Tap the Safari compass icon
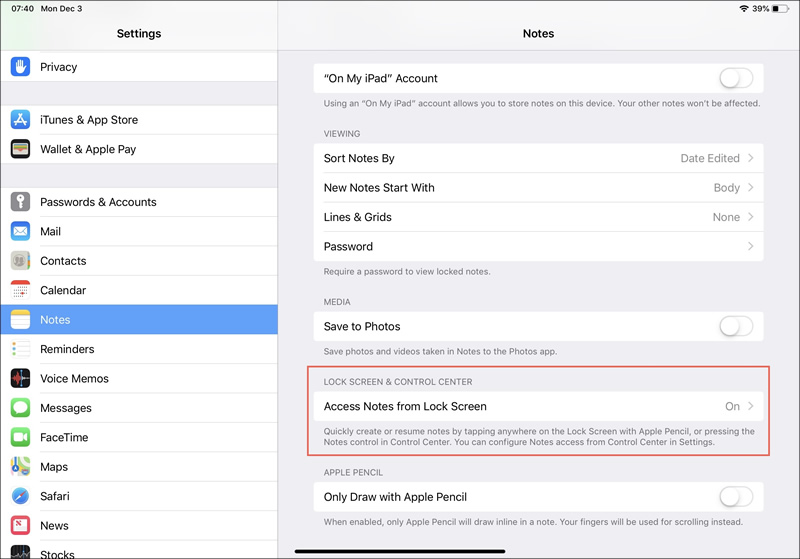800x559 pixels. pos(21,496)
